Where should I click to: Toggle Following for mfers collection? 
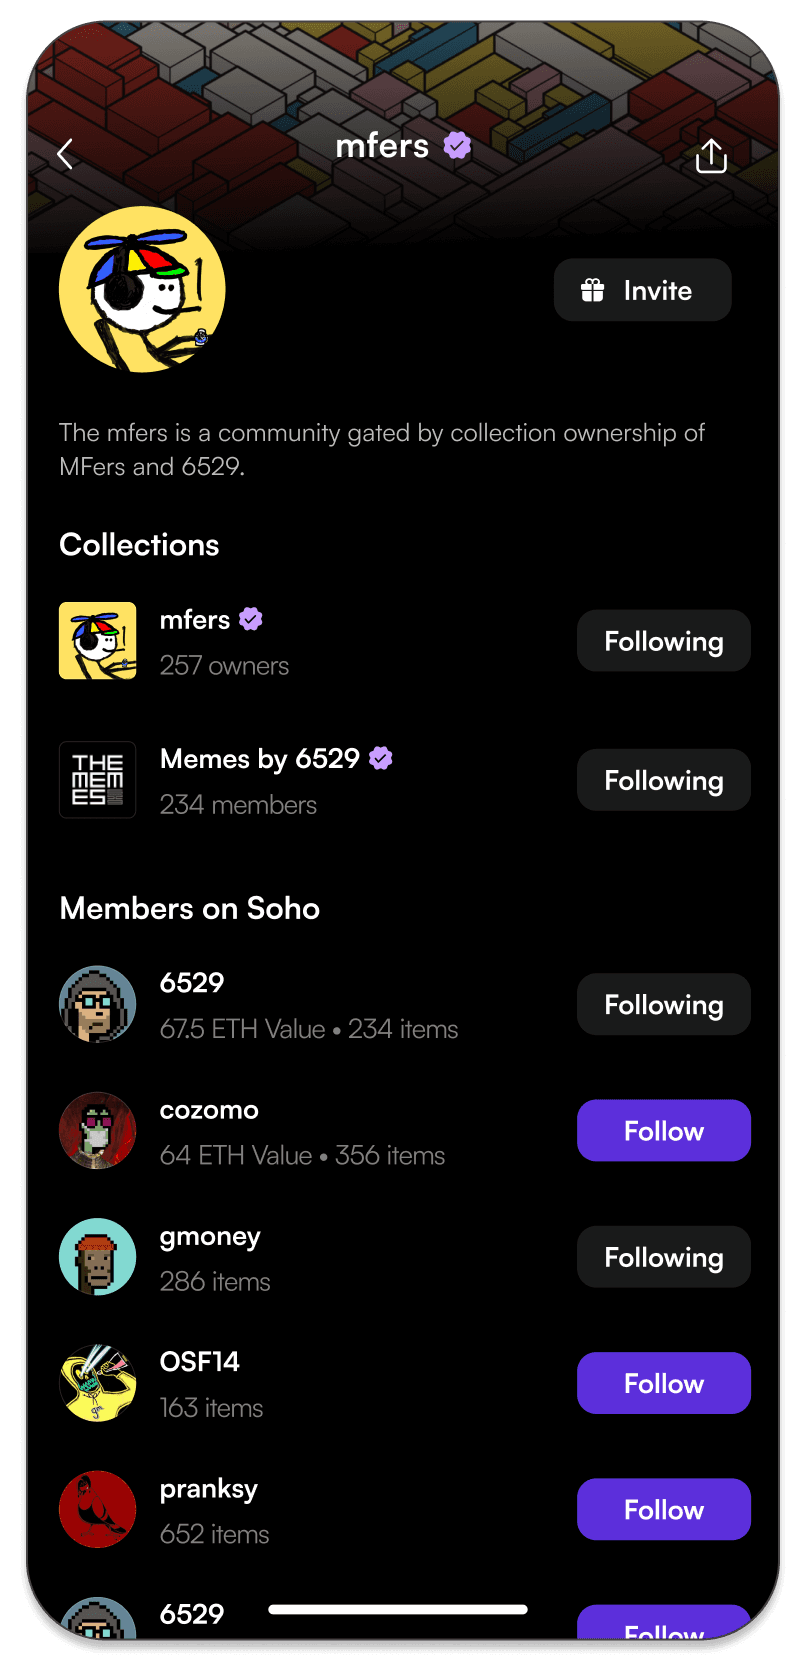(663, 641)
